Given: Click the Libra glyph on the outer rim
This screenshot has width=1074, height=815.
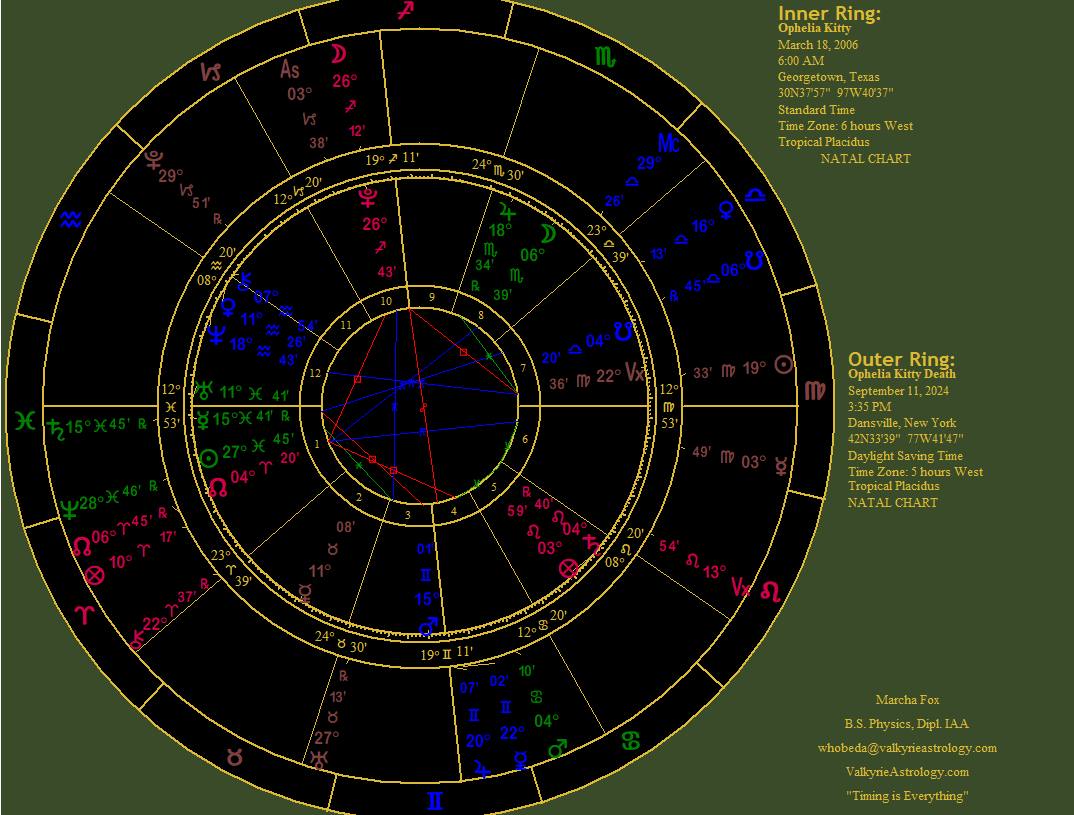Looking at the screenshot, I should 755,194.
